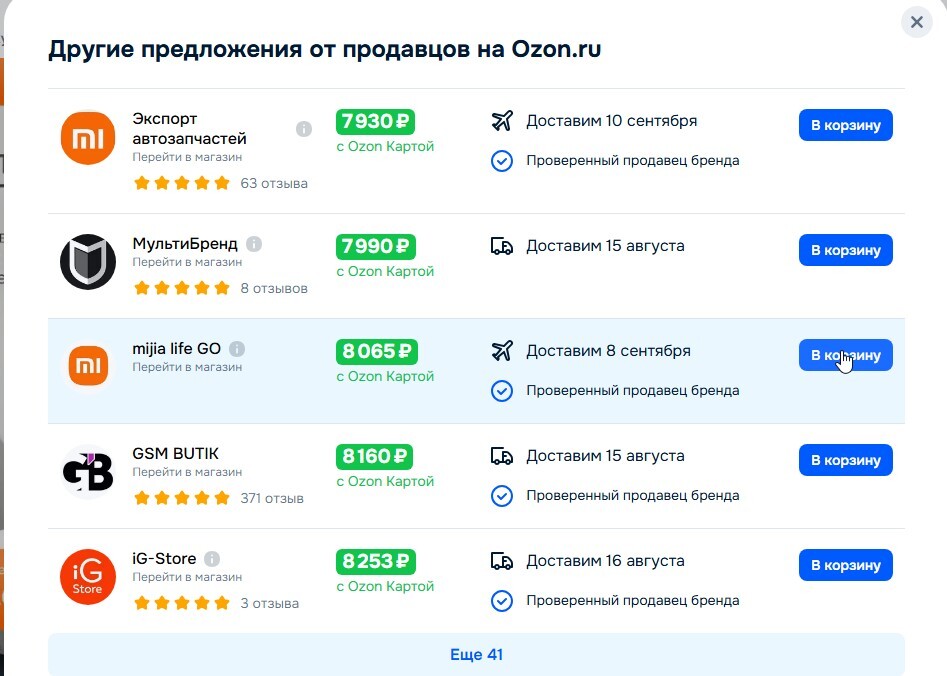This screenshot has height=676, width=947.
Task: Click the 8 253 ₽ price badge
Action: [x=375, y=561]
